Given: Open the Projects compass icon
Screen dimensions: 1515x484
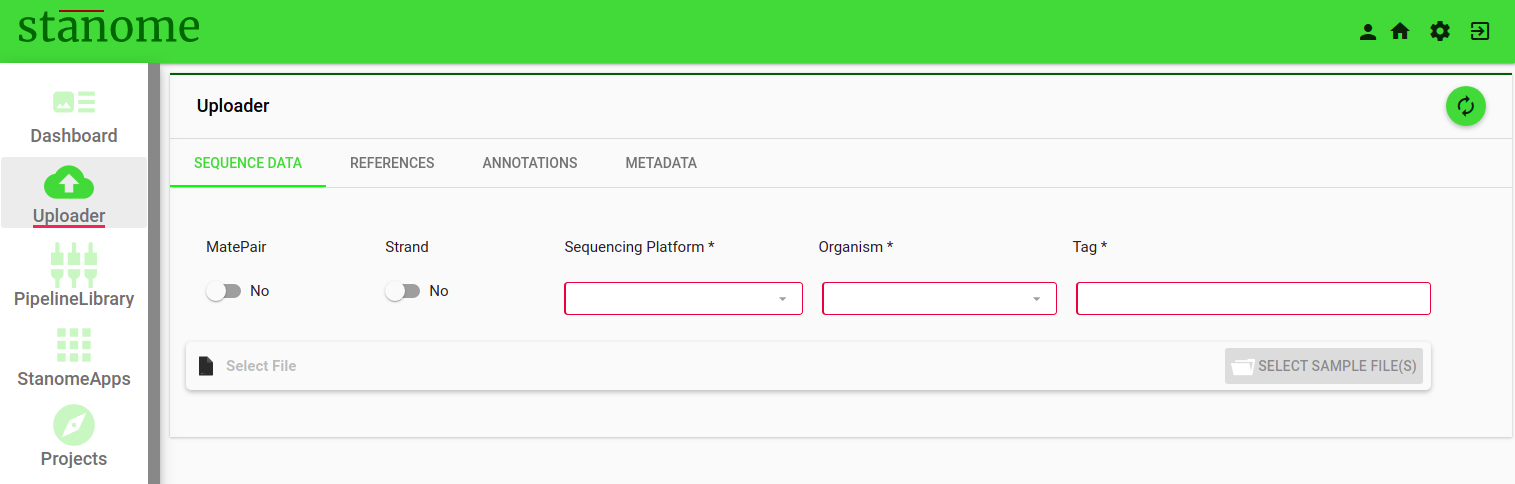Looking at the screenshot, I should (x=74, y=426).
